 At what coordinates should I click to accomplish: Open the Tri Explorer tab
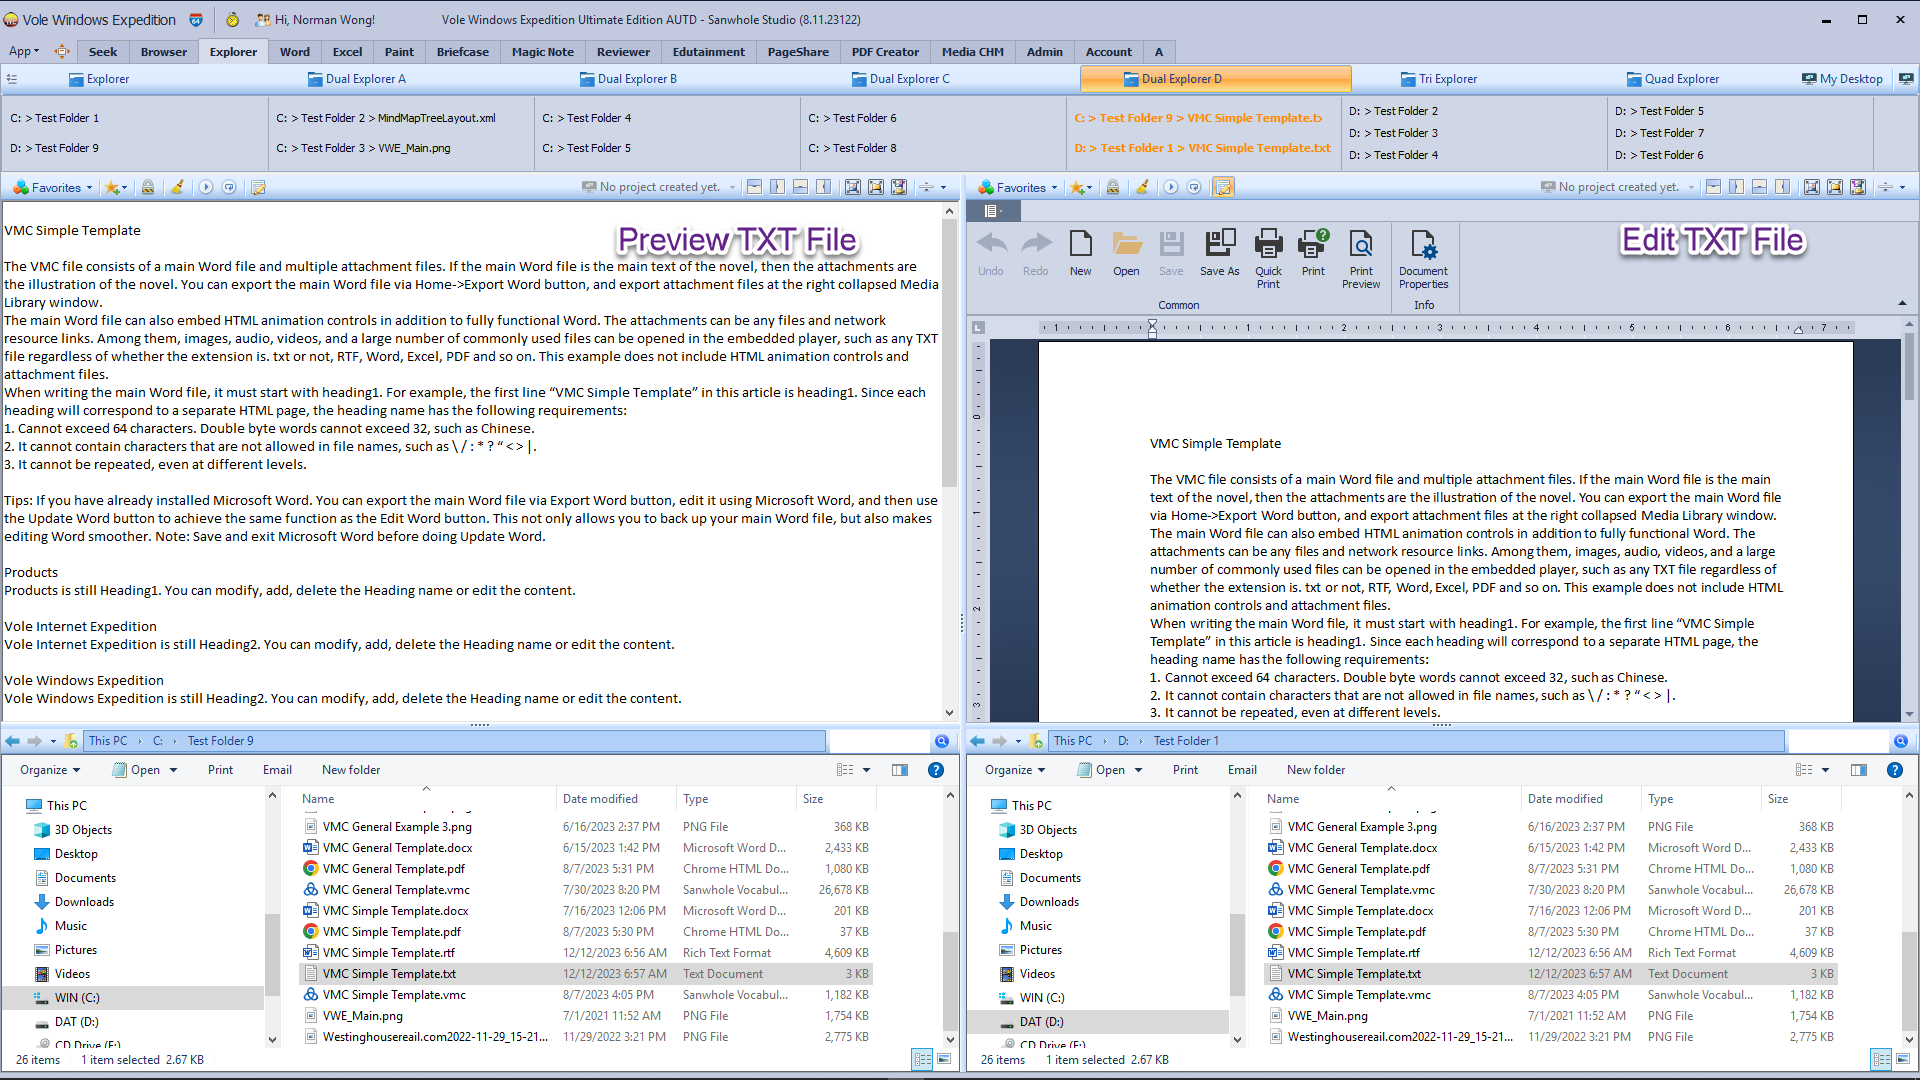[1439, 79]
